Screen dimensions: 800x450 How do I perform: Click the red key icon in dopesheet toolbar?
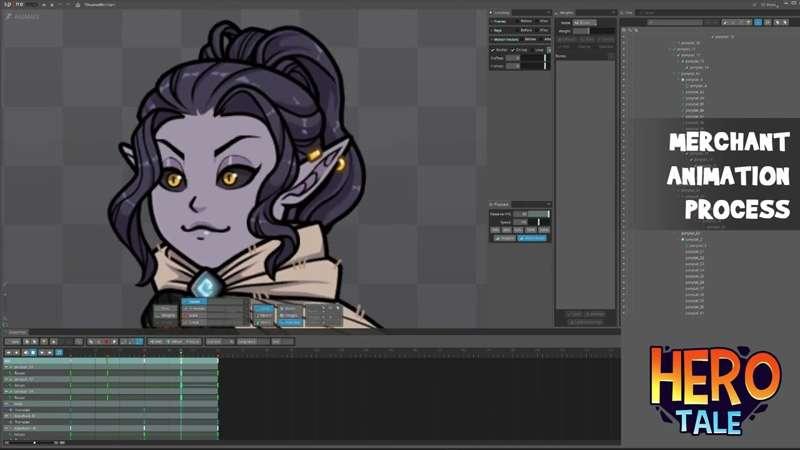tap(106, 341)
